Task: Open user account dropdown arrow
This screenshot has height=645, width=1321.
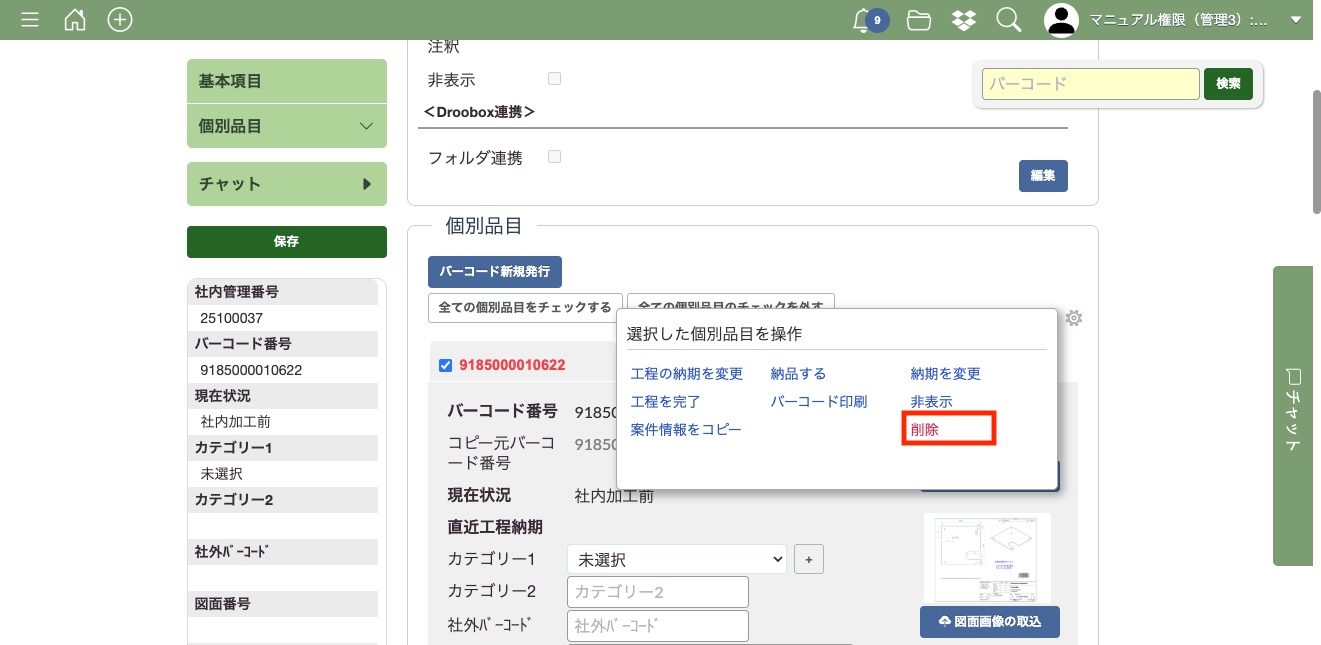Action: click(x=1296, y=20)
